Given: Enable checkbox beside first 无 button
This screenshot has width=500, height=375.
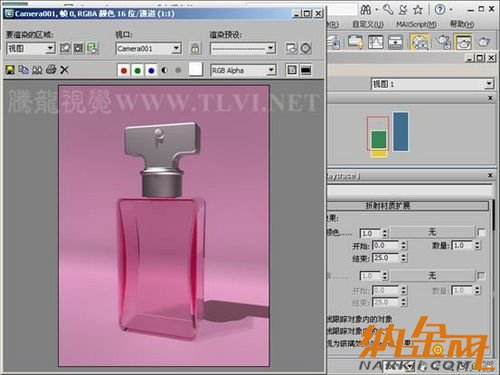Looking at the screenshot, I should [481, 232].
